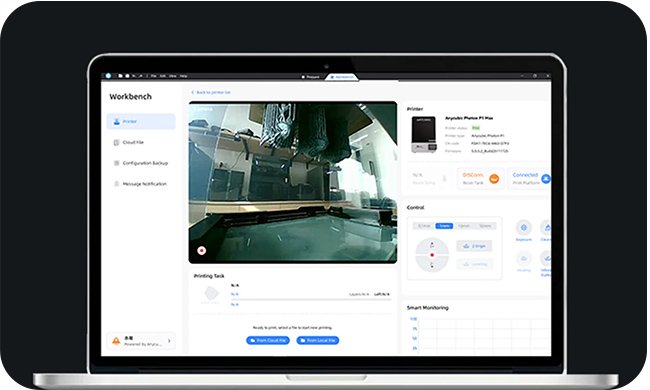Click the orange account avatar icon

[116, 341]
